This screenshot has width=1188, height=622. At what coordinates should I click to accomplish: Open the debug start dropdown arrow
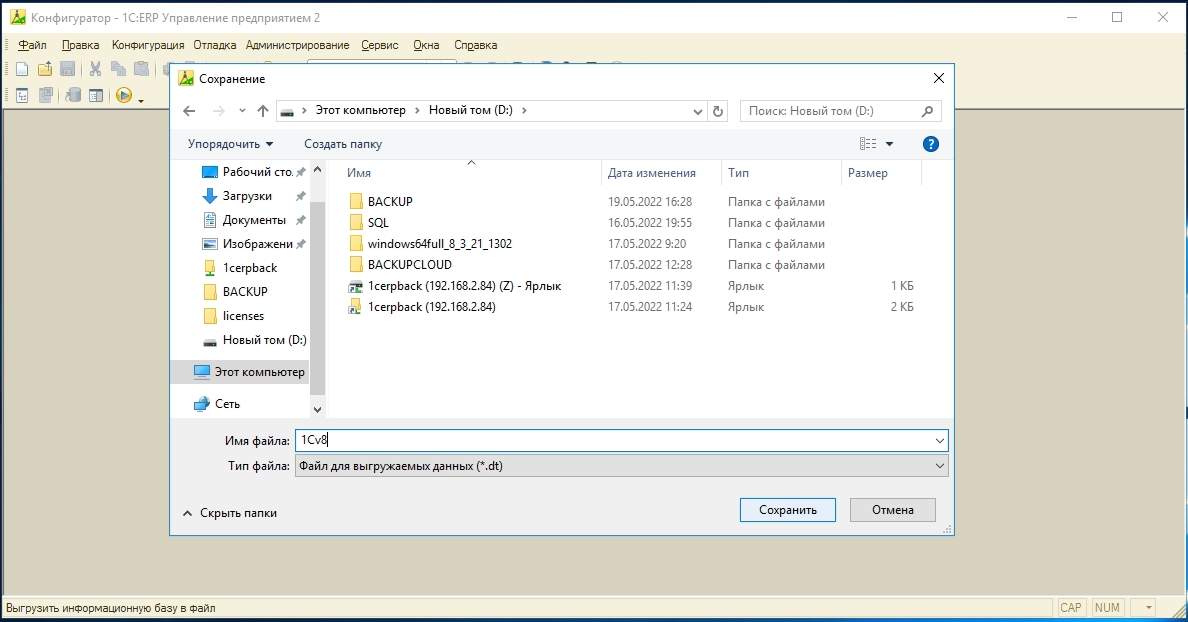141,99
